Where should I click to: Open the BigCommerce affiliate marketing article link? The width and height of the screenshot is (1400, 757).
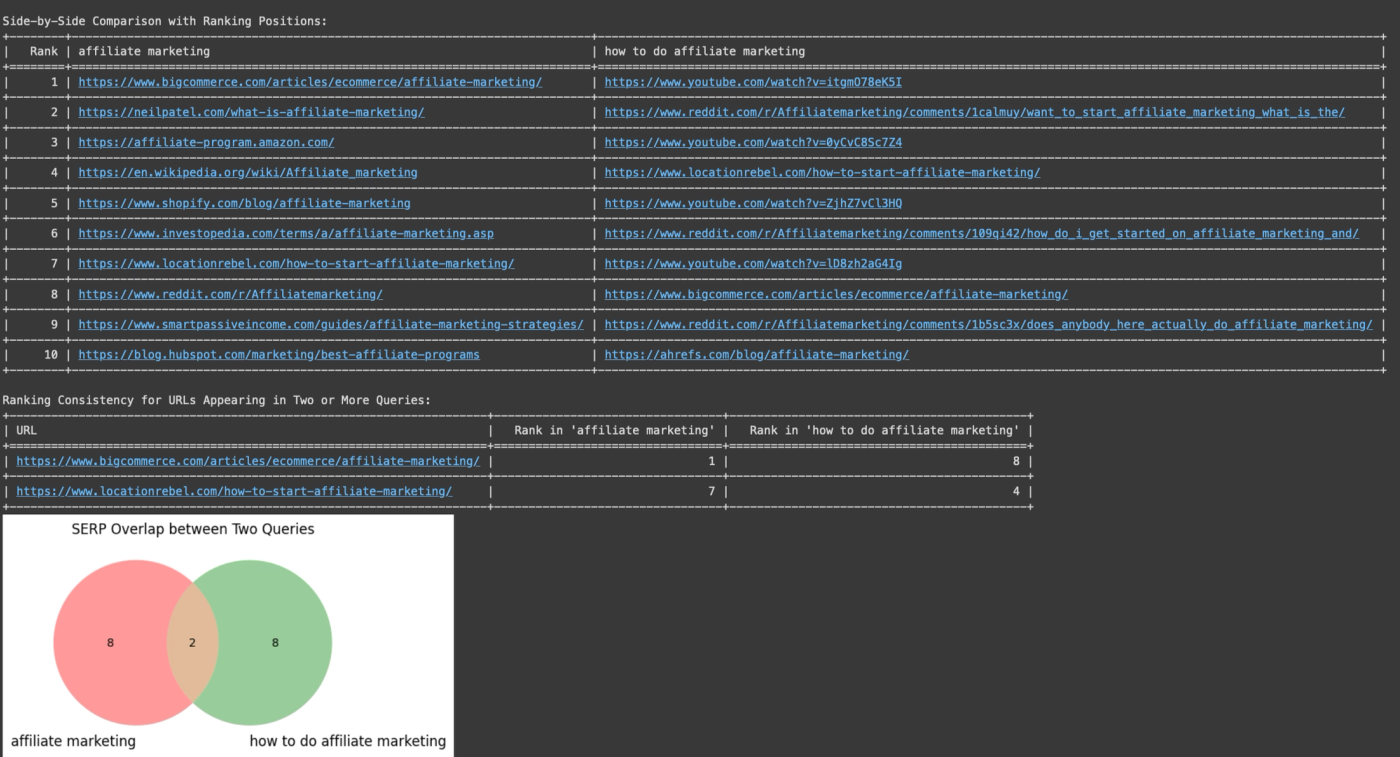(309, 81)
